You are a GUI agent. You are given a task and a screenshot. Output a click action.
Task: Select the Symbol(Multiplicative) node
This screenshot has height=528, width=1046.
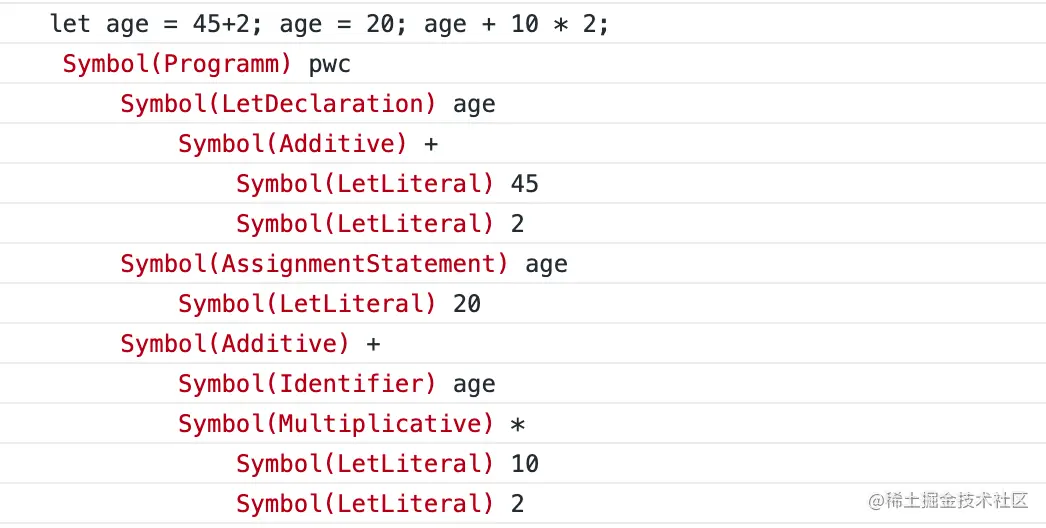tap(336, 424)
